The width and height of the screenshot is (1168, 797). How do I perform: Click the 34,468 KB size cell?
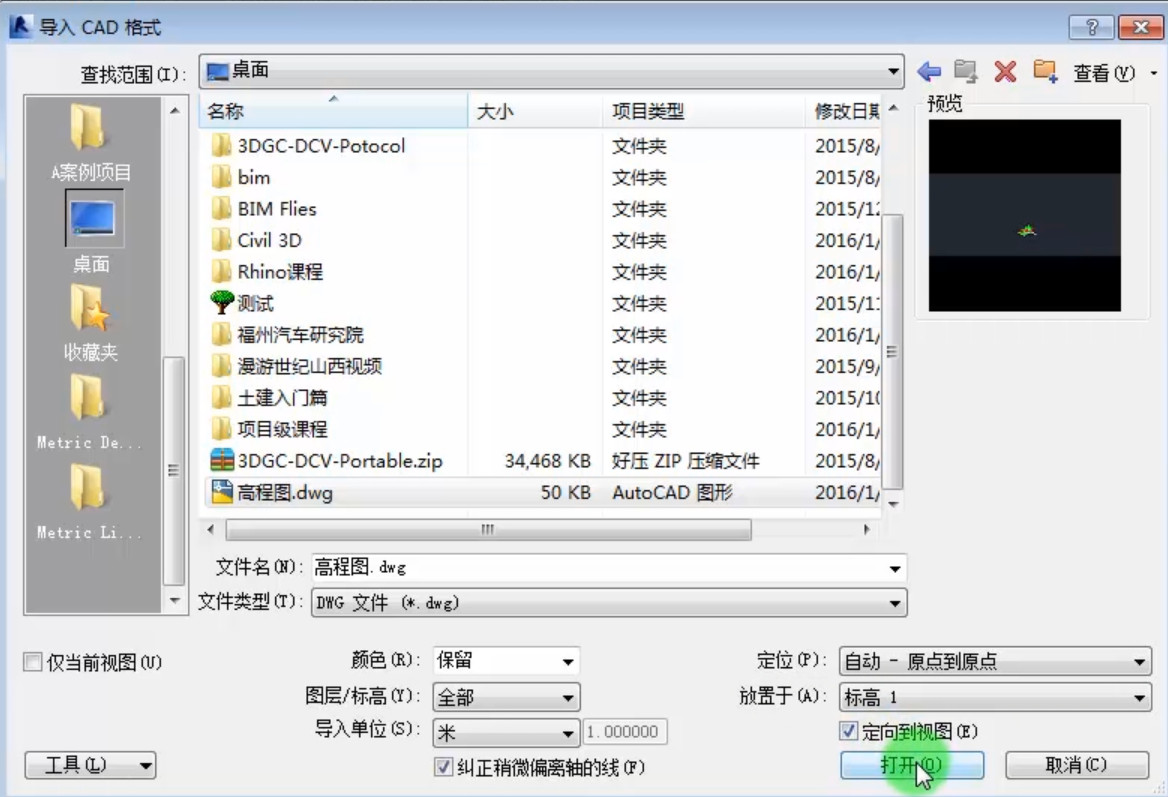pyautogui.click(x=548, y=461)
